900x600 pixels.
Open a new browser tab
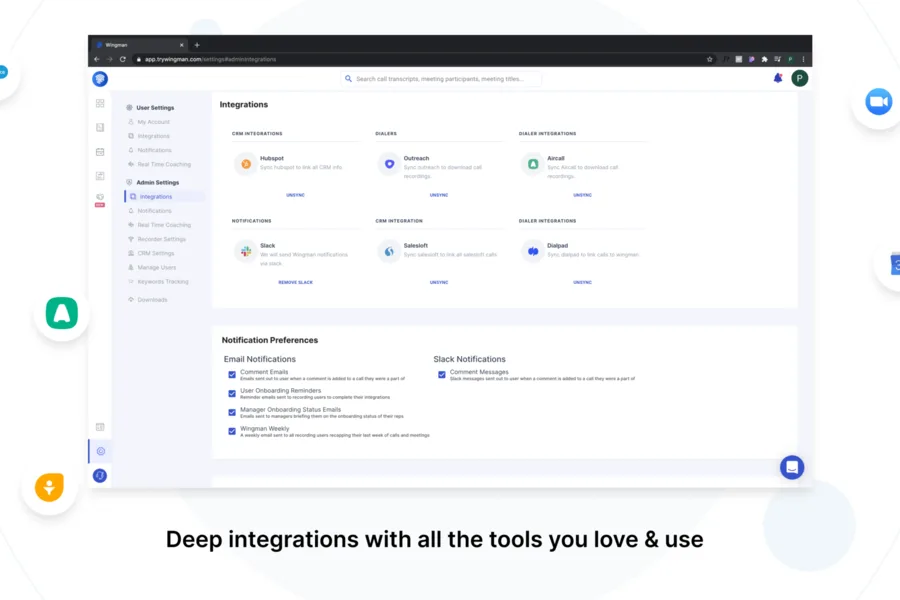[197, 45]
